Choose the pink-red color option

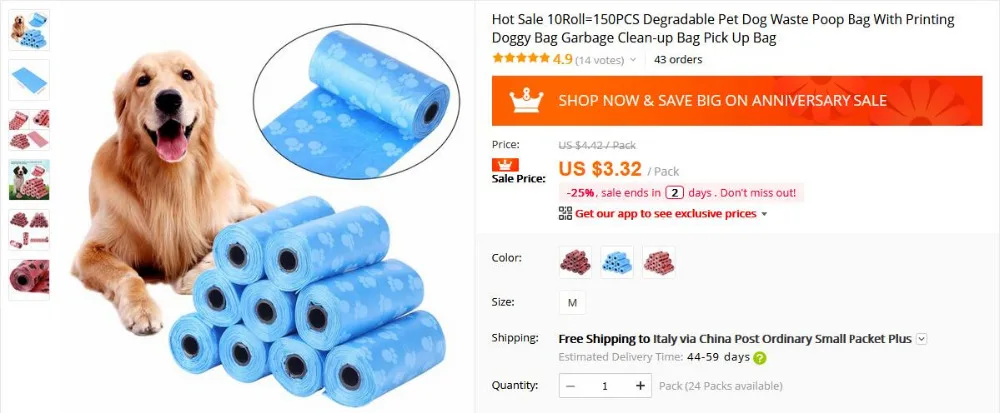(x=659, y=262)
